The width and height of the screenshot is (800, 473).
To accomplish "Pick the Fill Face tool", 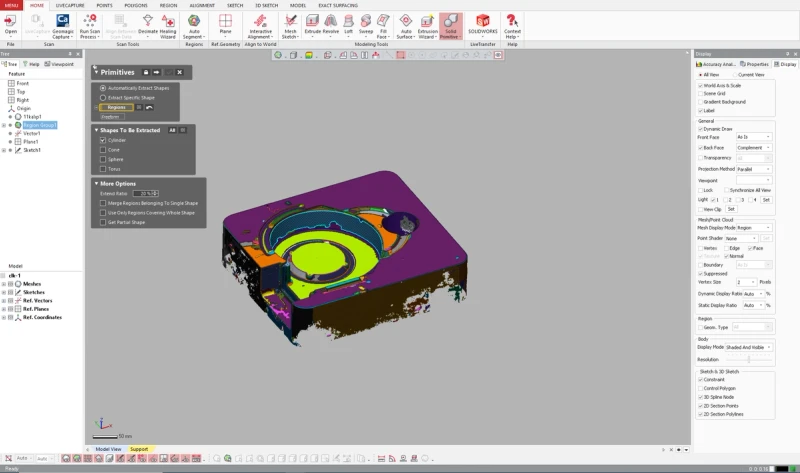I will (x=383, y=26).
